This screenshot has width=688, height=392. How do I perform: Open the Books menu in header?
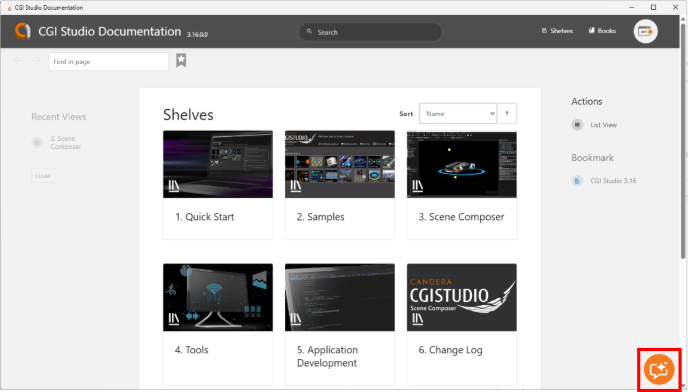(x=602, y=31)
